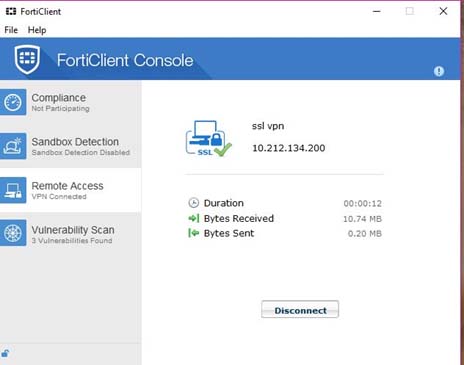This screenshot has width=464, height=365.
Task: Click the 'Bytes Received' label
Action: click(239, 218)
